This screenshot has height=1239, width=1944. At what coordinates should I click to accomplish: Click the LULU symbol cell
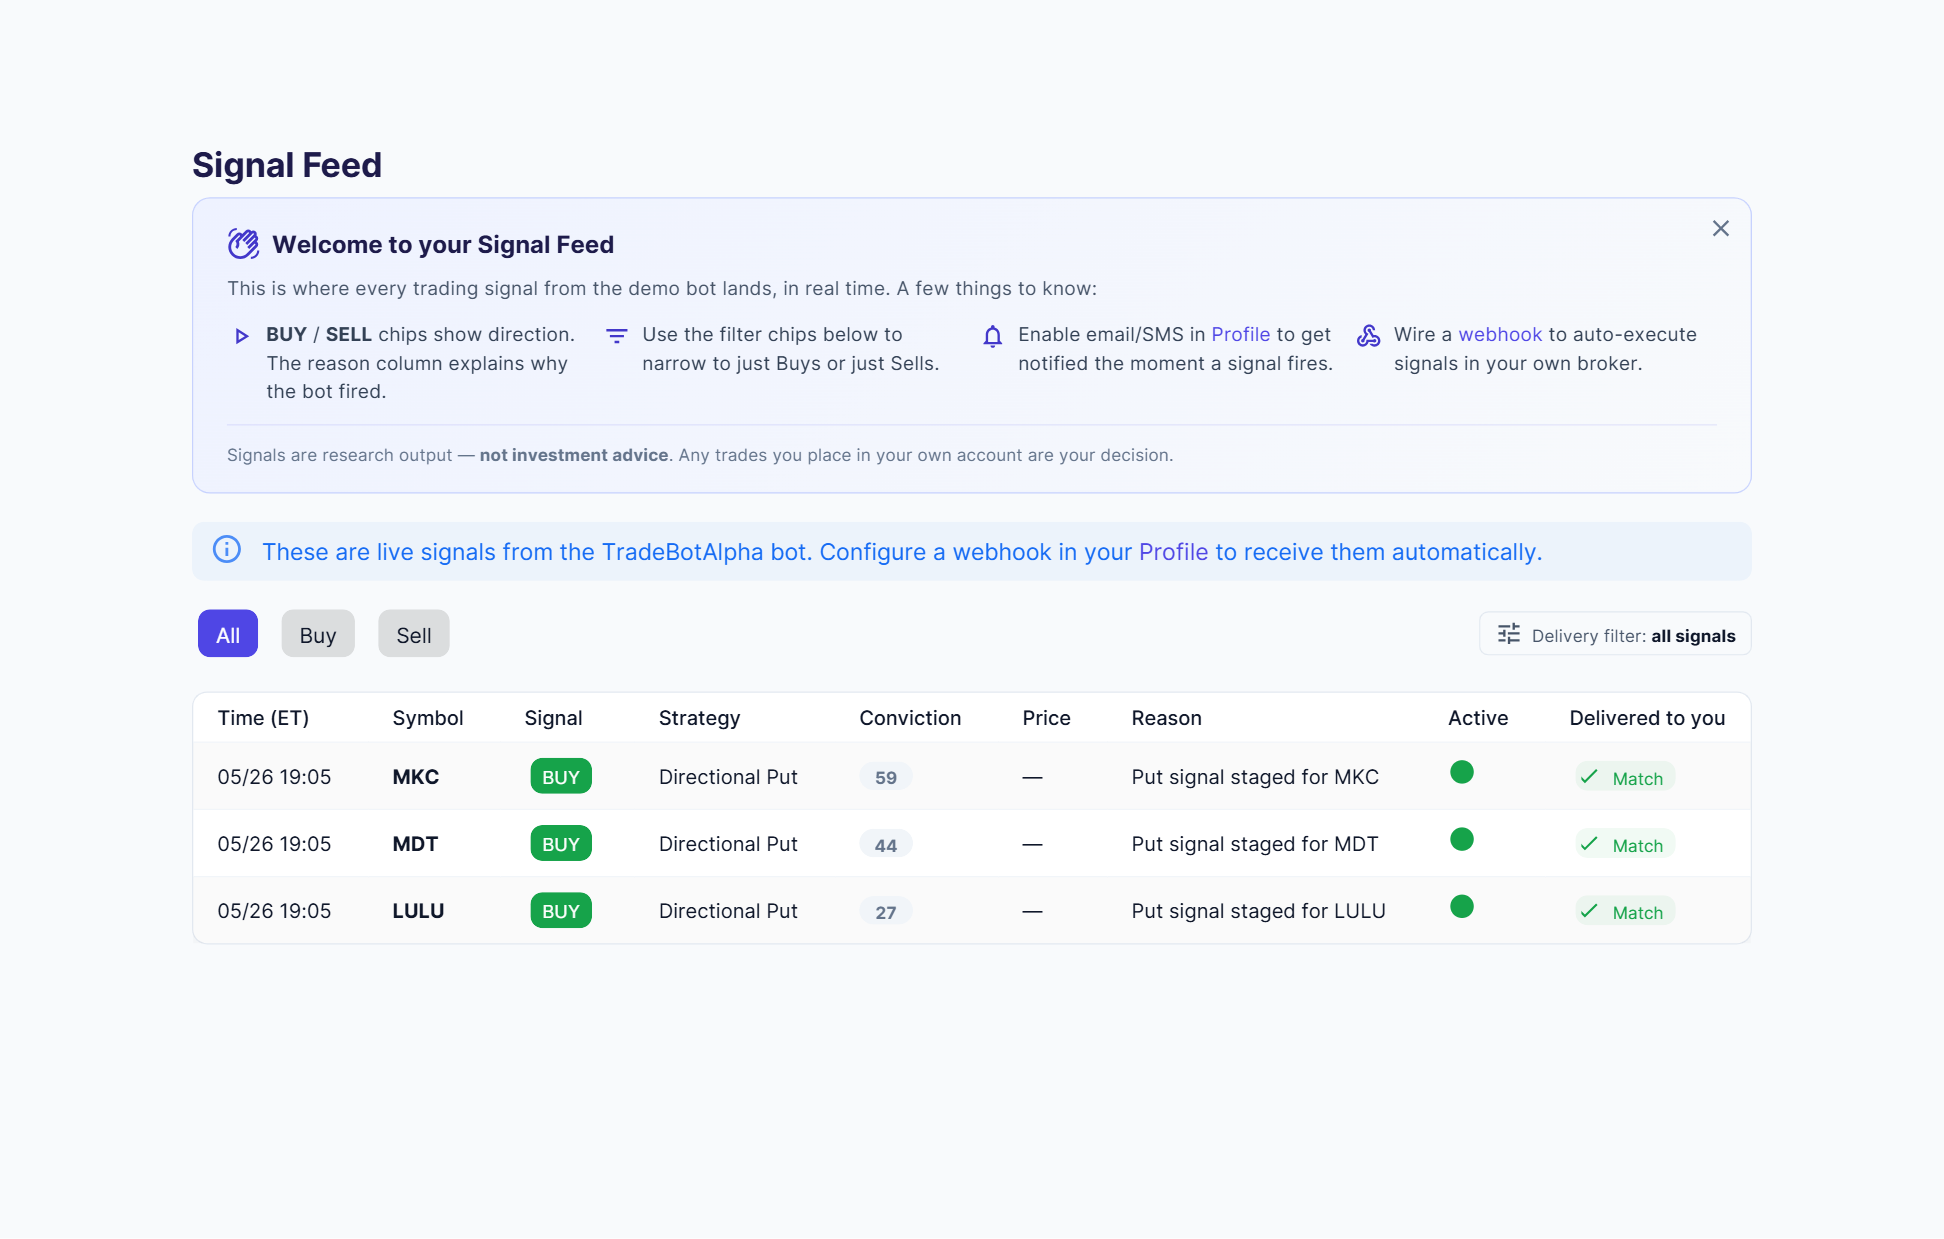418,911
